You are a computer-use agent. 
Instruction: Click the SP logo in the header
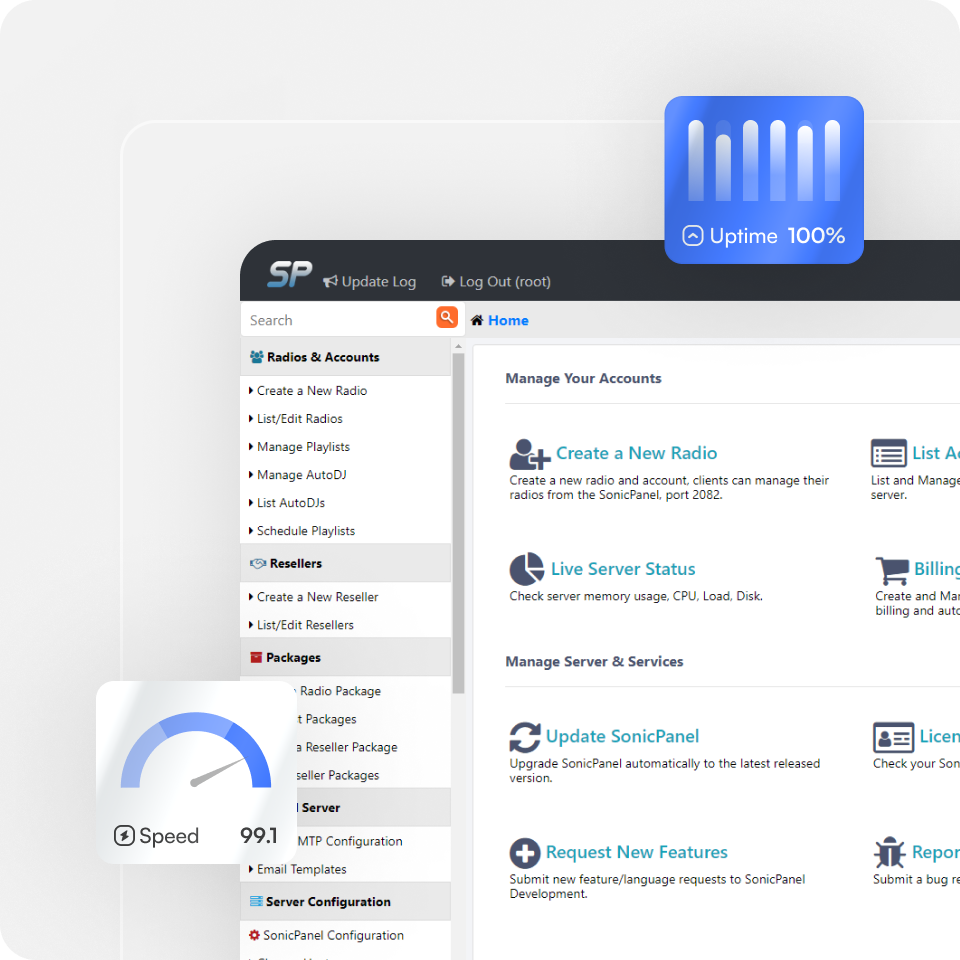pyautogui.click(x=290, y=275)
